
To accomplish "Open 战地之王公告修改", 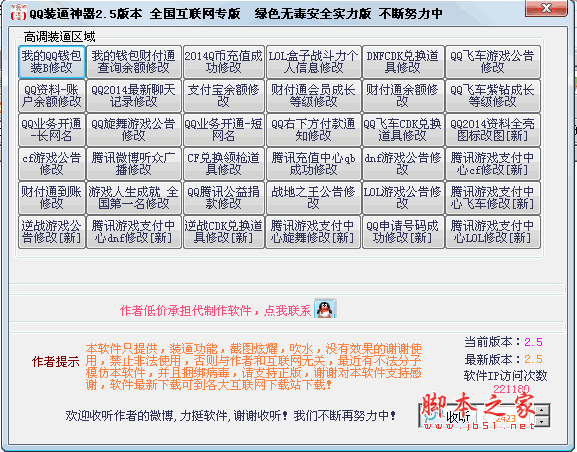I will pos(313,198).
